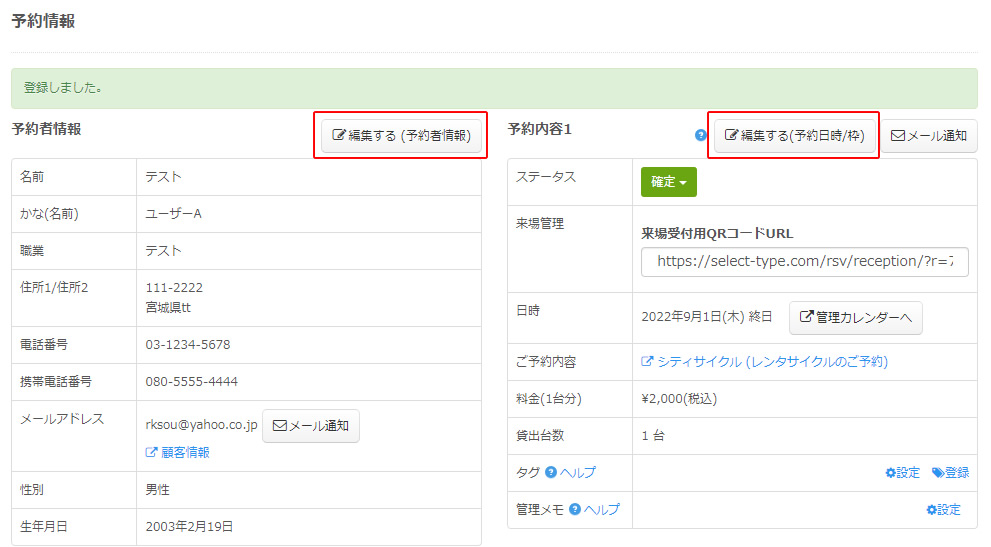Click the blue help icon beside 予約内容1
The height and width of the screenshot is (547, 991).
point(700,135)
